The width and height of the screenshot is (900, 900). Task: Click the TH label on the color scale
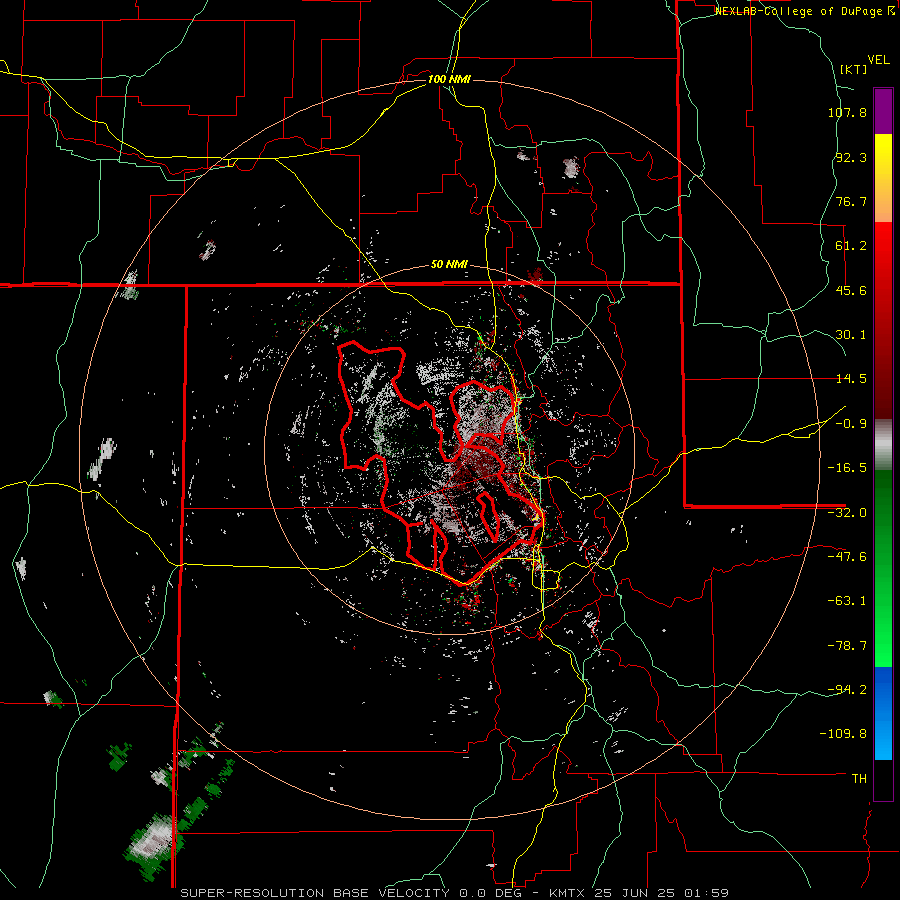coord(859,779)
